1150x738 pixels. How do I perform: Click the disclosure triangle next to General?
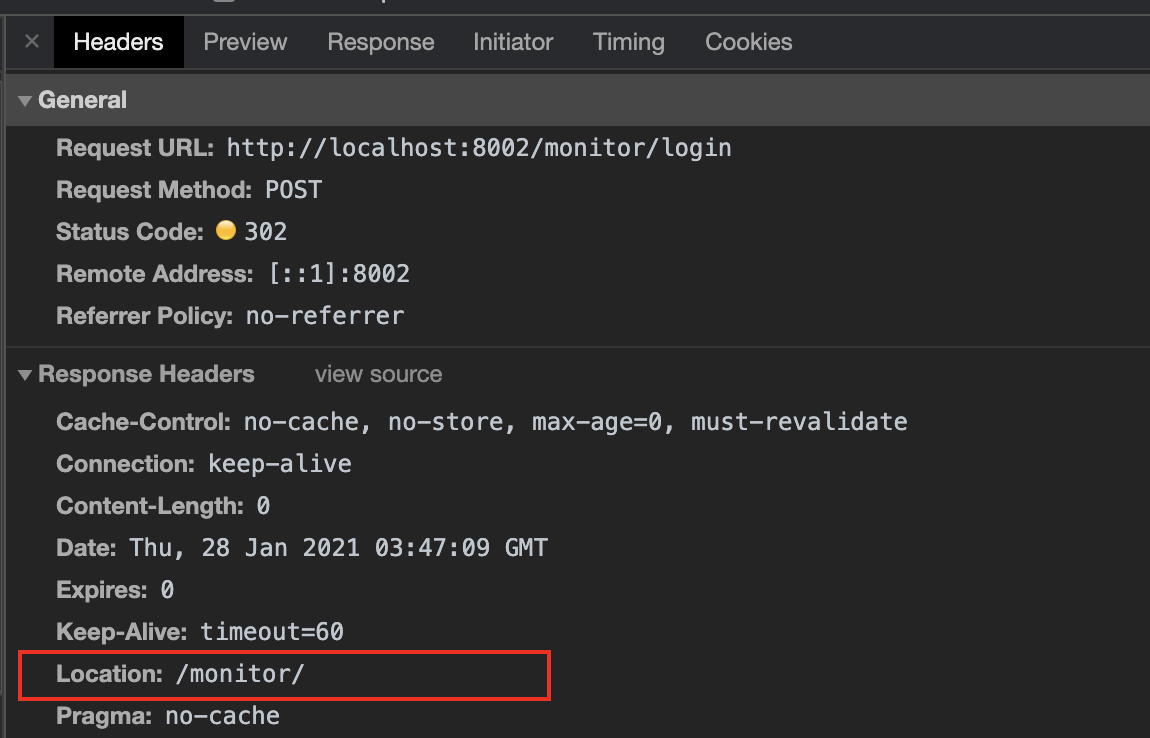[x=23, y=100]
